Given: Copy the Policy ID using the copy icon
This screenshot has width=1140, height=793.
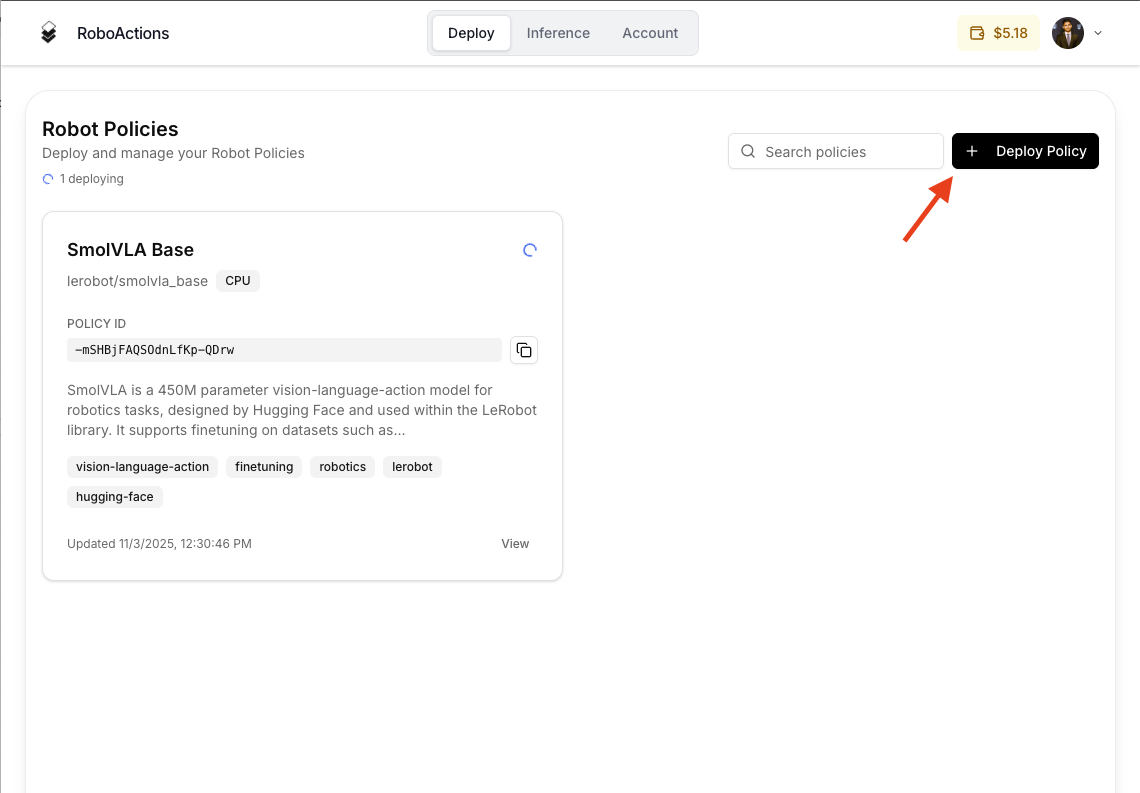Looking at the screenshot, I should coord(524,350).
